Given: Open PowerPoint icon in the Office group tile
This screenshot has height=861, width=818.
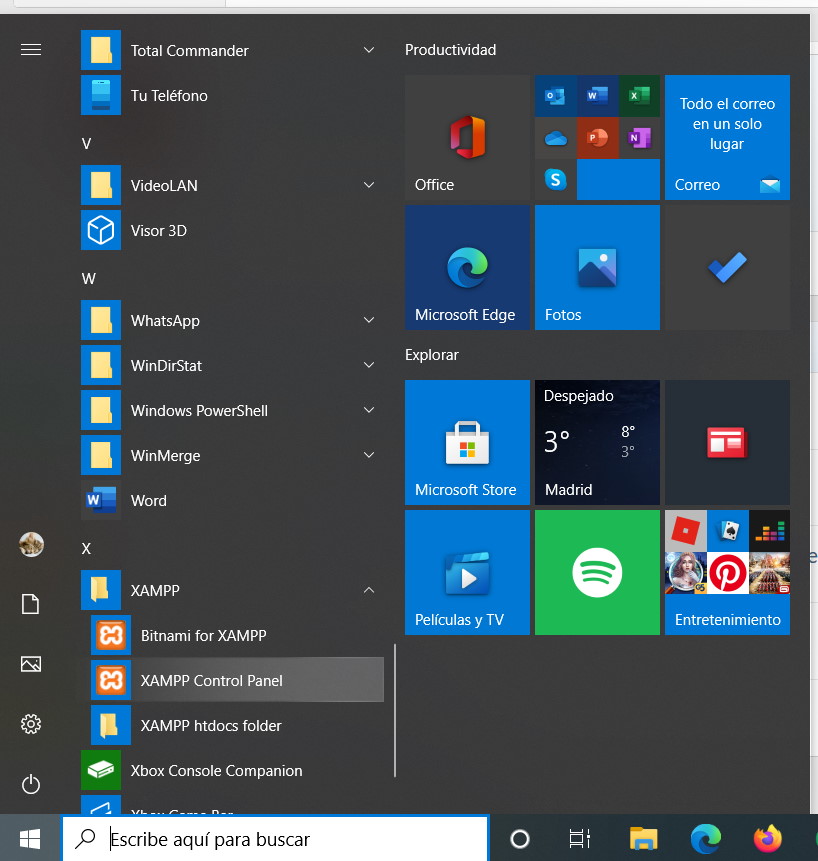Looking at the screenshot, I should click(x=597, y=138).
